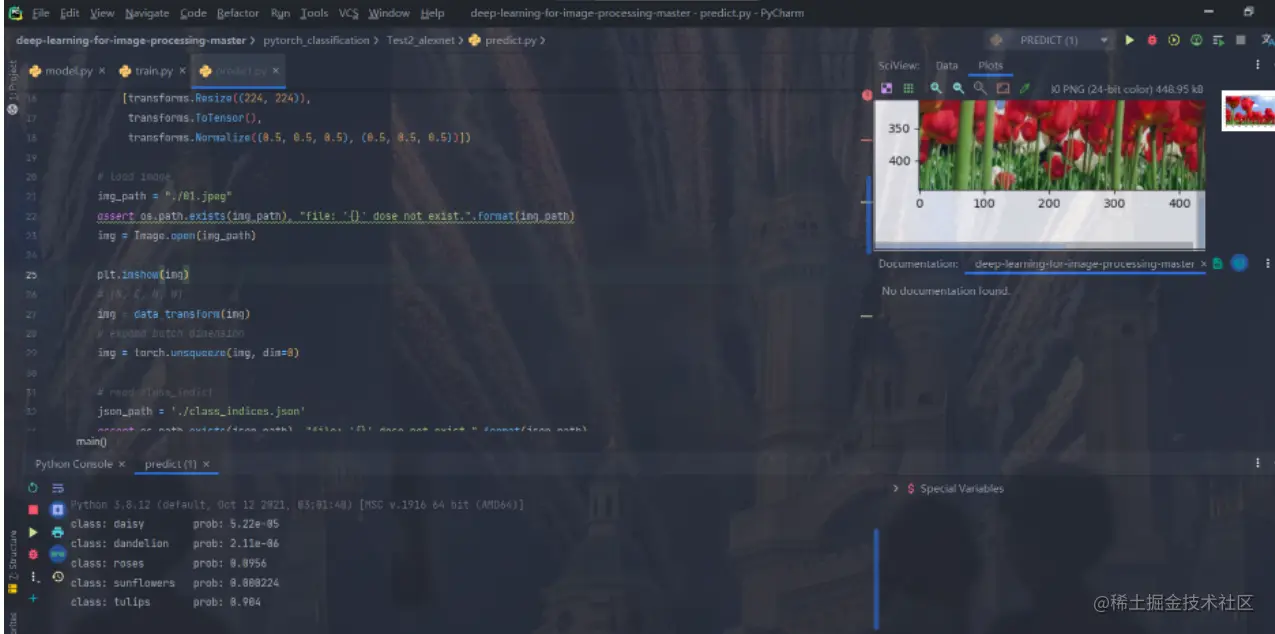The width and height of the screenshot is (1275, 634).
Task: Click the blue scroll-to-end icon in console toolbar
Action: point(58,510)
